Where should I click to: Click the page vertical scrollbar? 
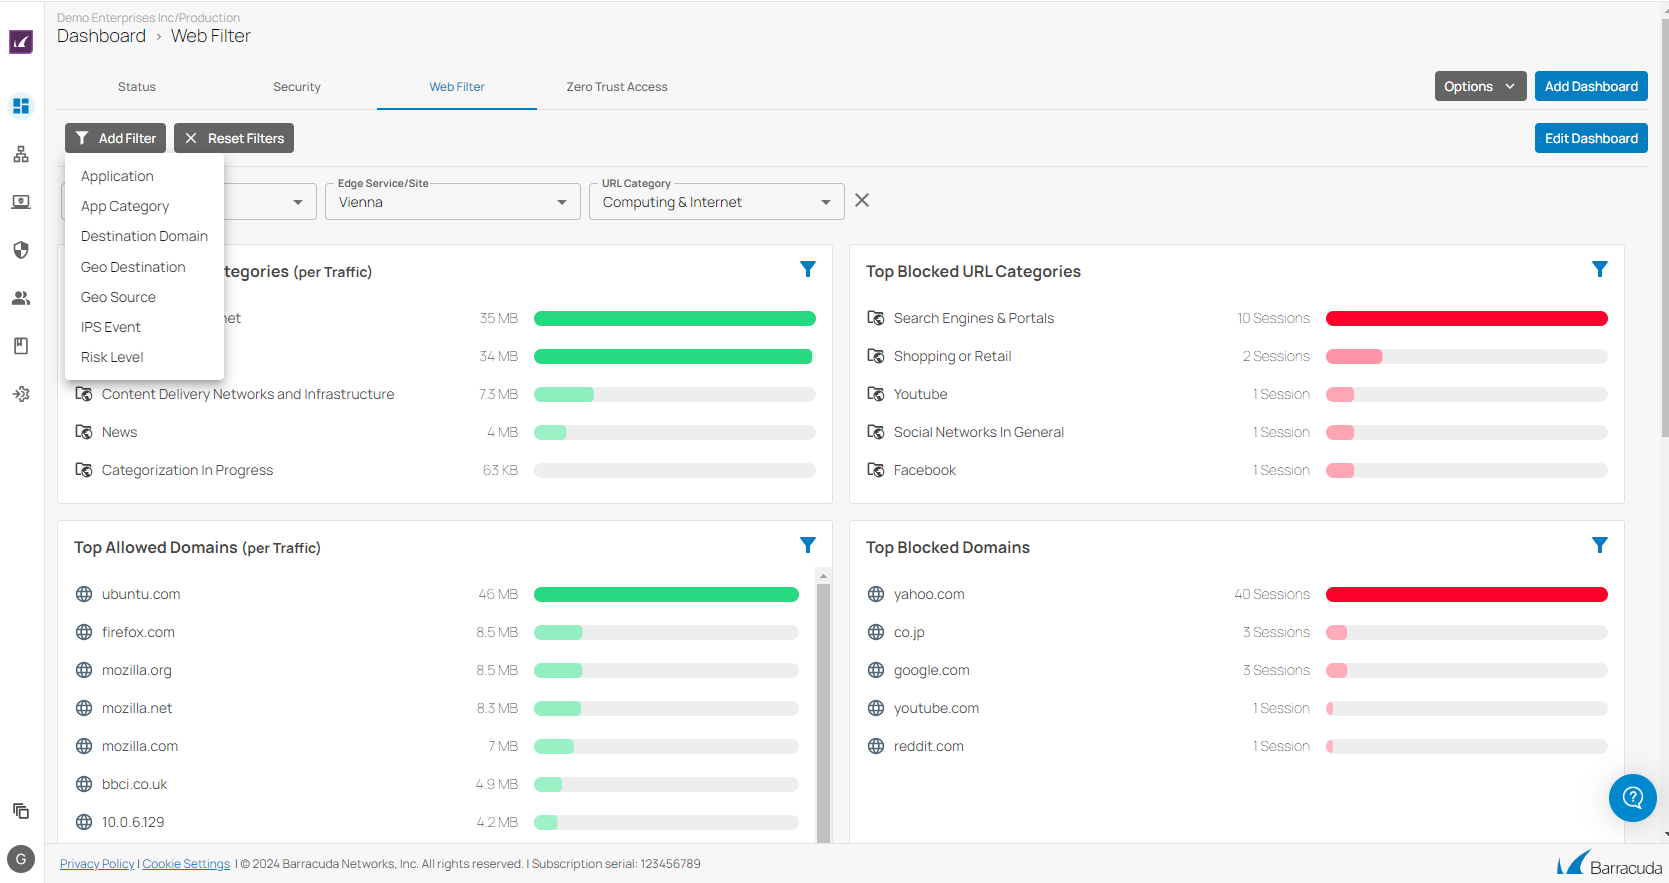(1664, 229)
